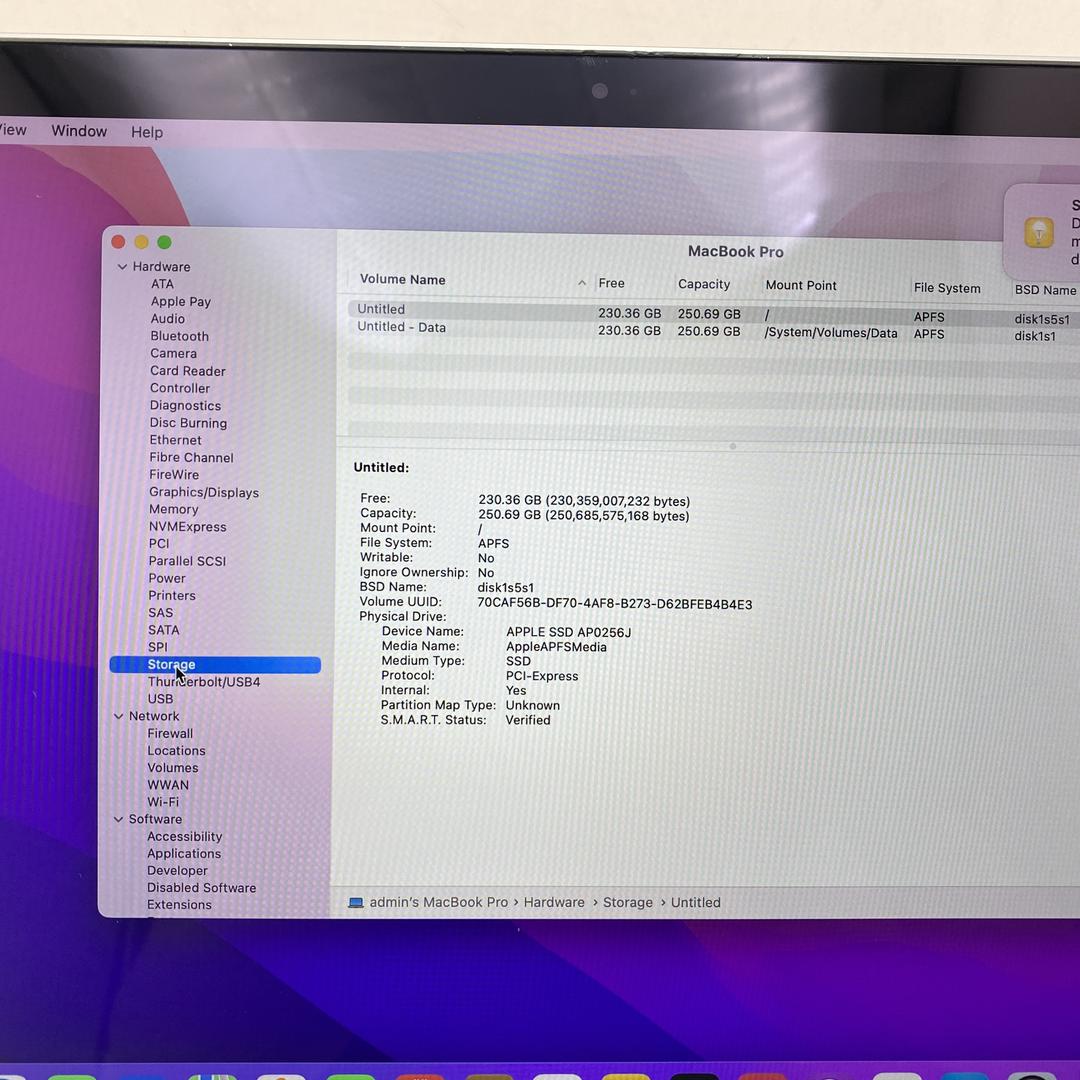
Task: Select the Untitled - Data volume row
Action: pyautogui.click(x=714, y=331)
